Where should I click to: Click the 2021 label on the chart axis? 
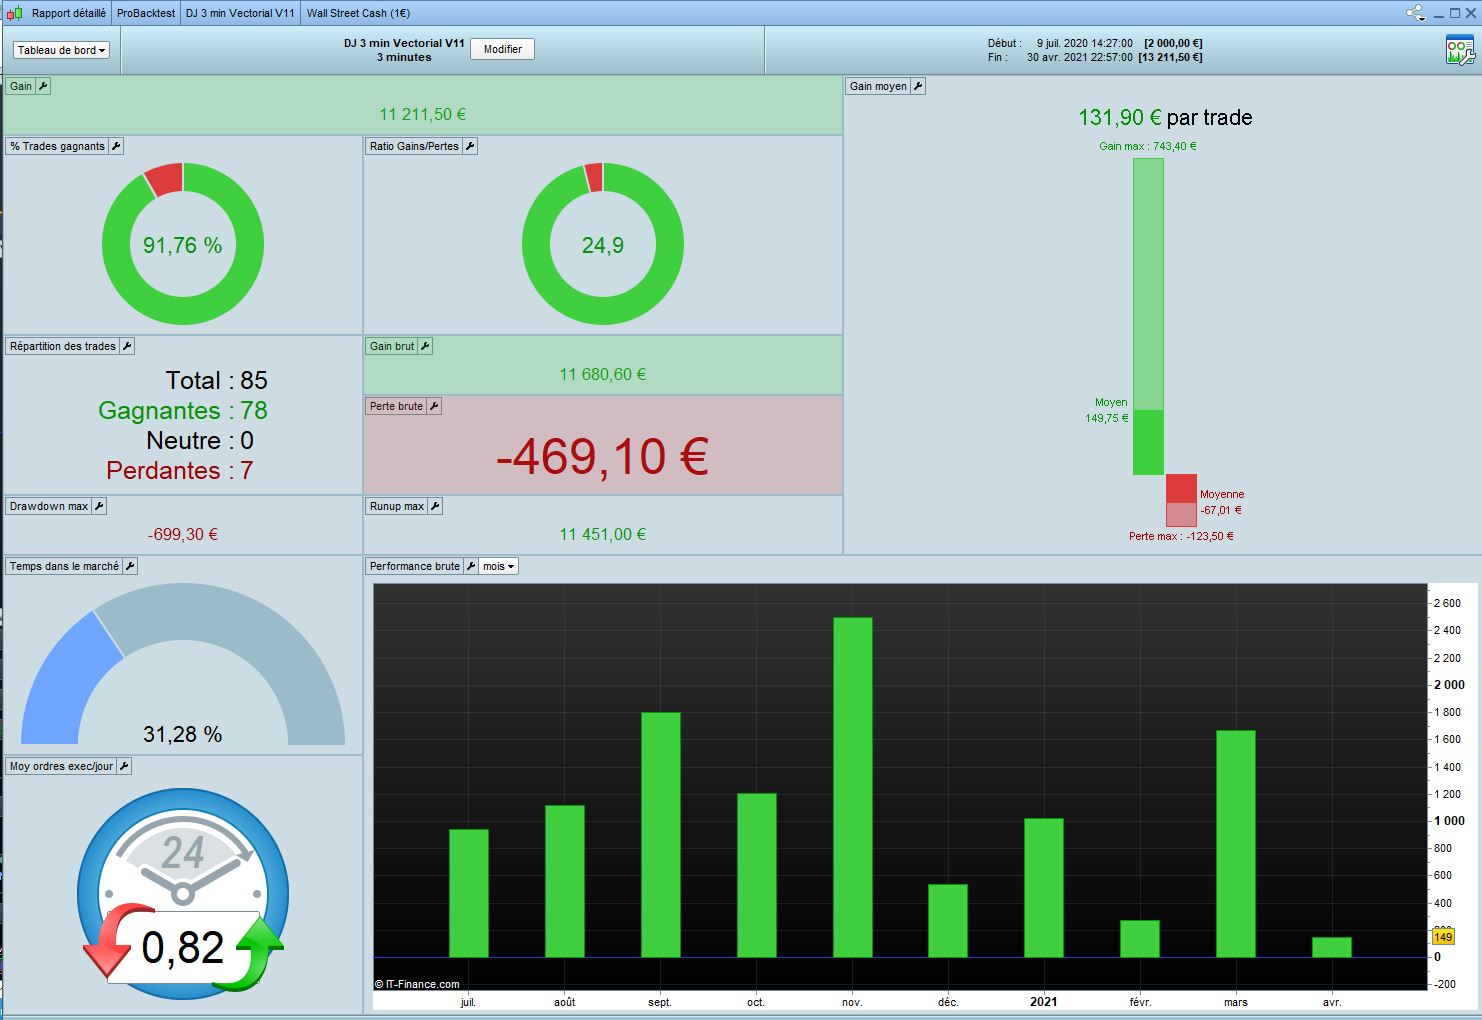pos(1043,1001)
